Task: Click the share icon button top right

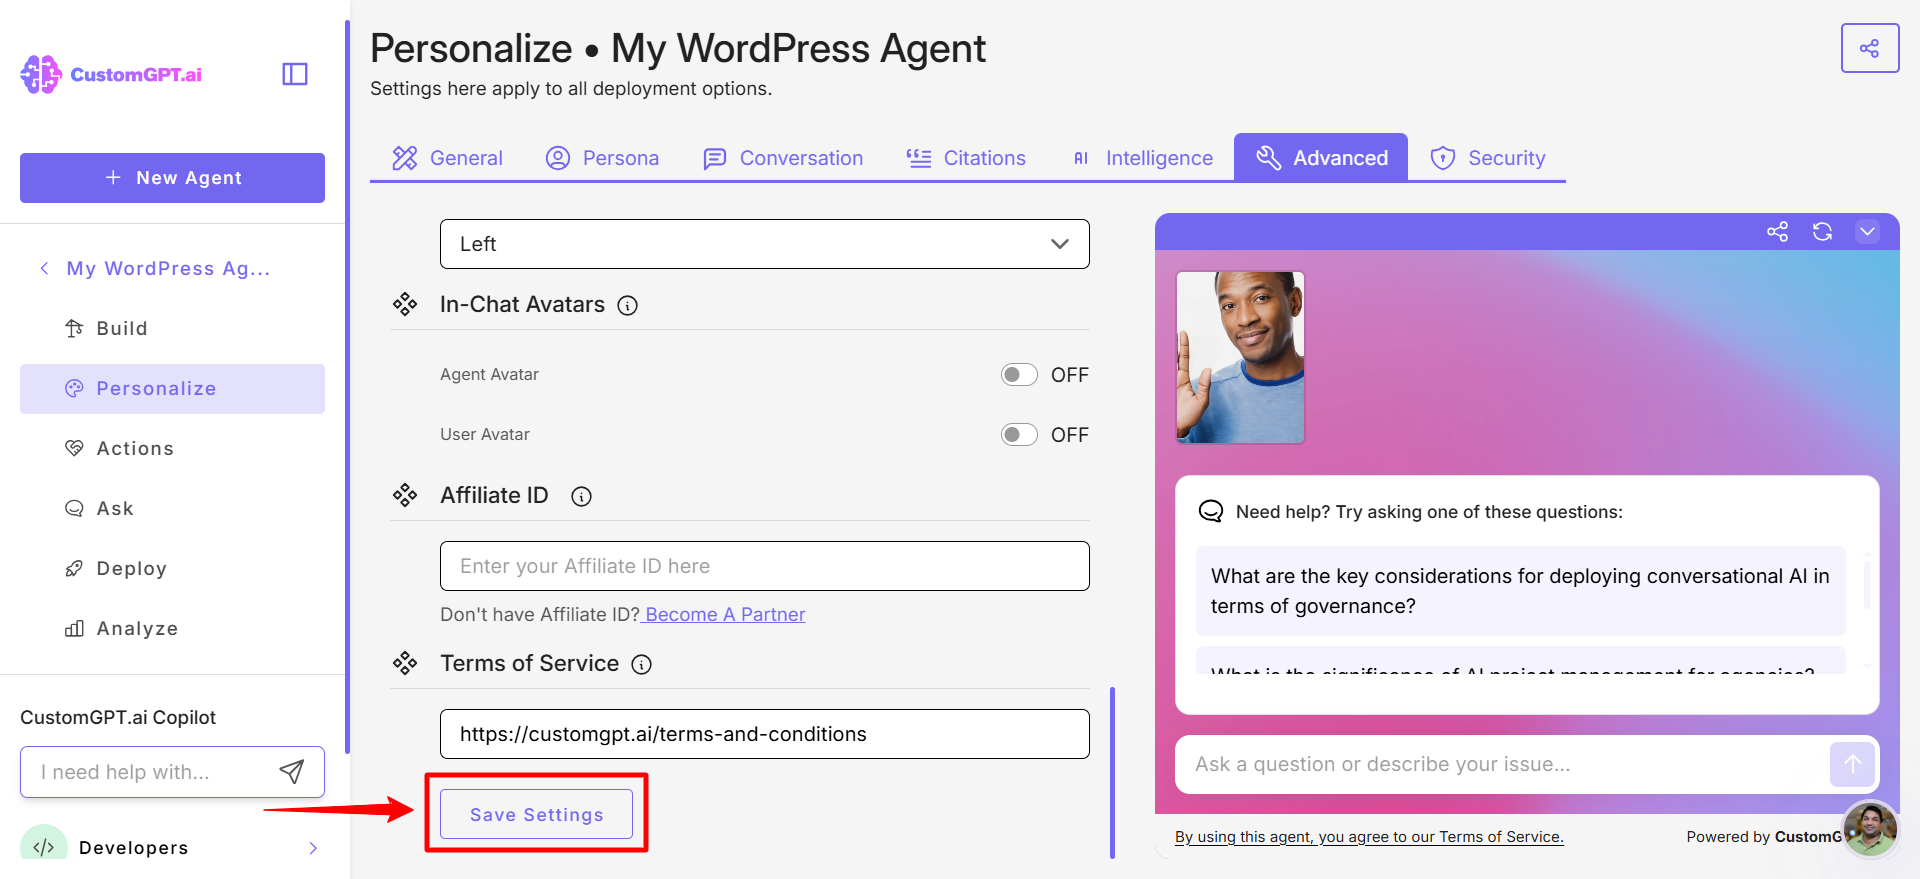Action: pyautogui.click(x=1870, y=48)
